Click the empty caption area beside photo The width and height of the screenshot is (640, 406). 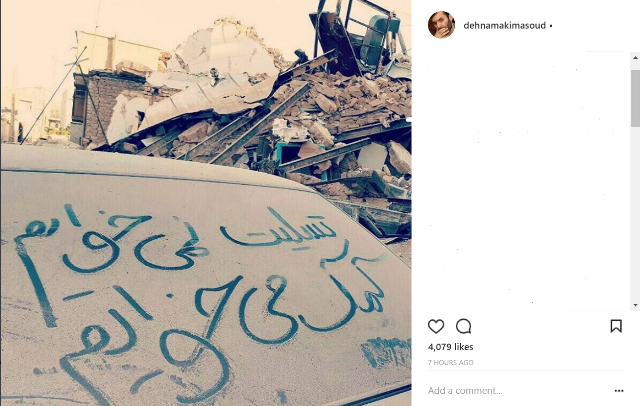[x=527, y=180]
